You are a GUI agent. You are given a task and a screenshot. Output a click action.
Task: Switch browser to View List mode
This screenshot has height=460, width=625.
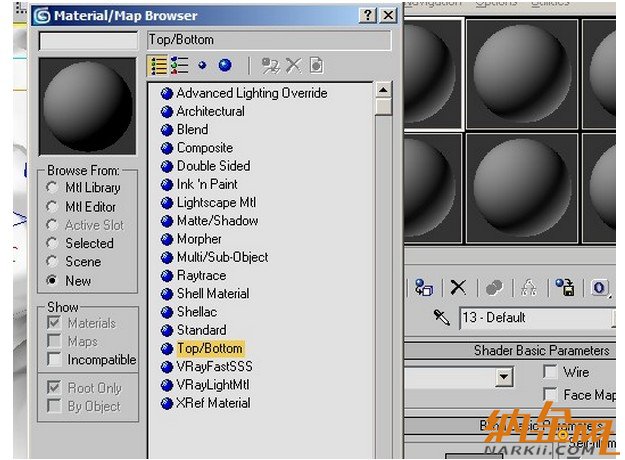(158, 66)
